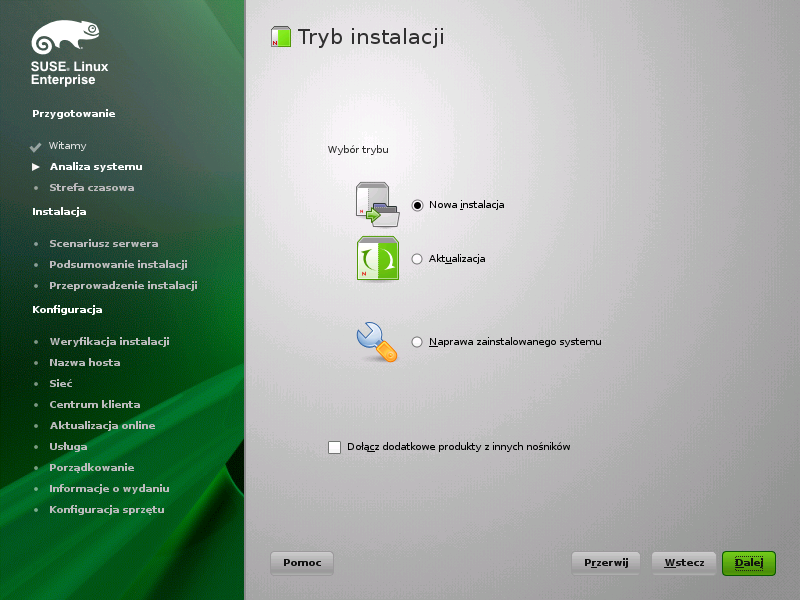
Task: Click the Sieć step in sidebar
Action: 61,384
